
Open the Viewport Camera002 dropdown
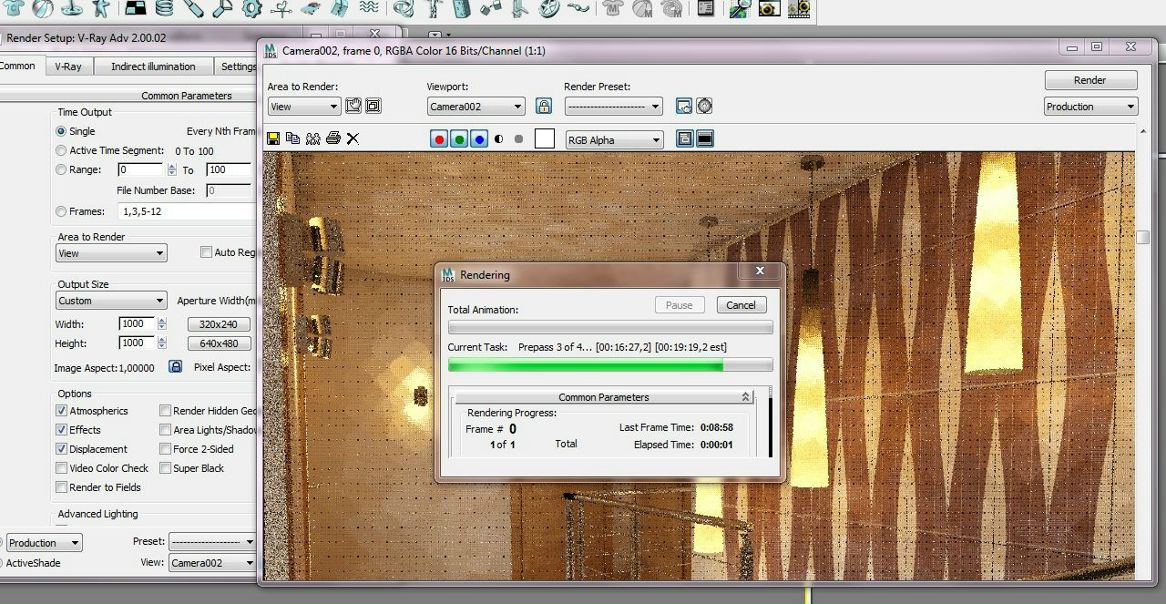[476, 107]
